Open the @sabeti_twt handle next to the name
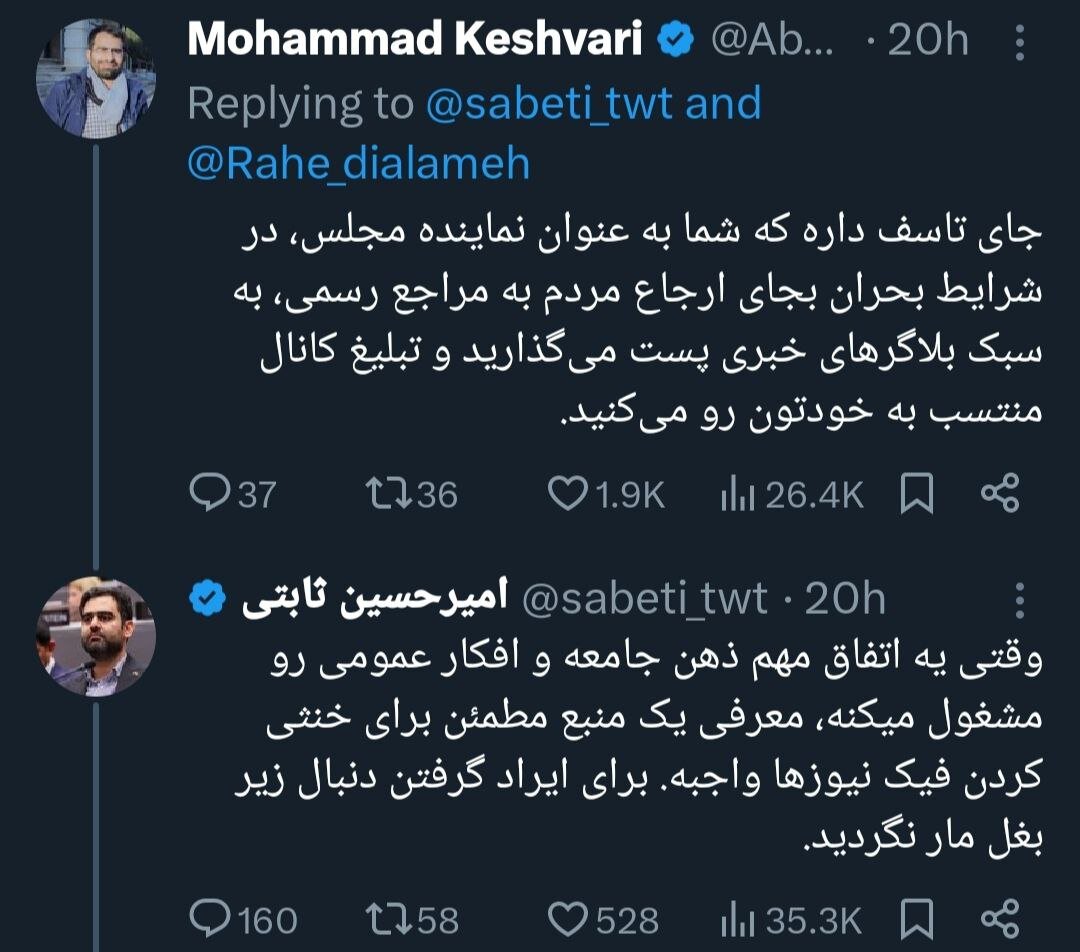Viewport: 1080px width, 952px height. (646, 599)
